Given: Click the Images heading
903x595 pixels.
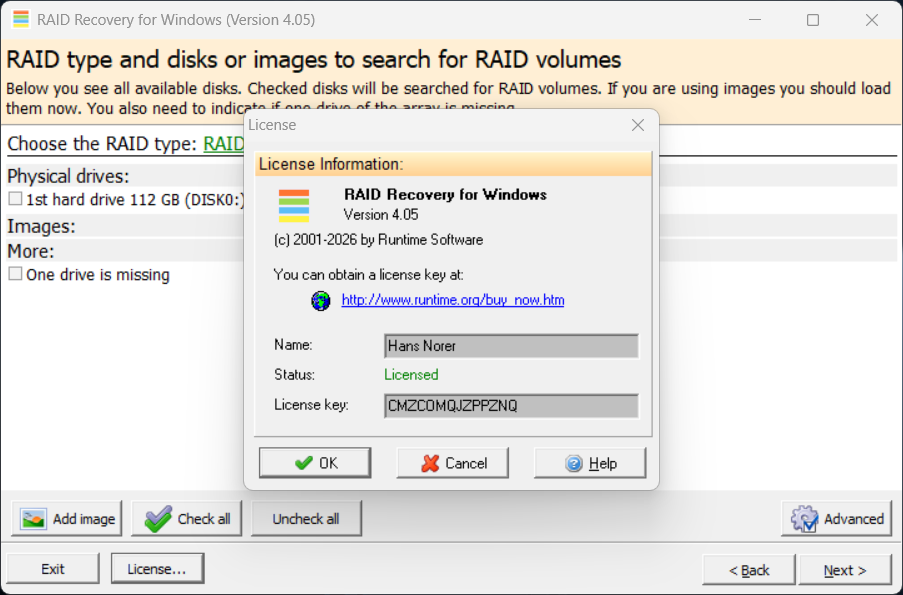Looking at the screenshot, I should point(41,226).
